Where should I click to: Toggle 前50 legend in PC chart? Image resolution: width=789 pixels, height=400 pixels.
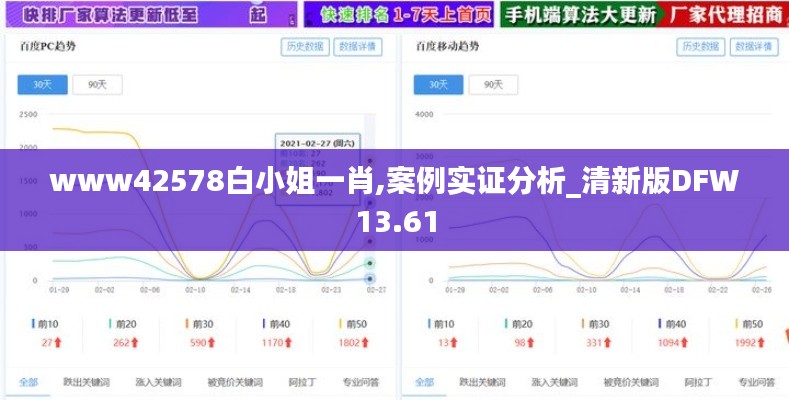(353, 324)
